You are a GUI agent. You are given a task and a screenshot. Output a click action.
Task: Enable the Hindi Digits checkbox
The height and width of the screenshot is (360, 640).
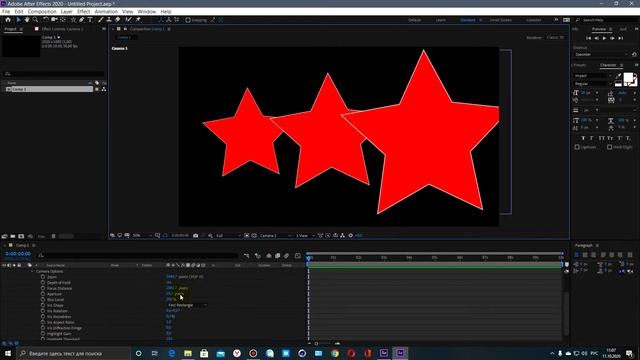(609, 147)
